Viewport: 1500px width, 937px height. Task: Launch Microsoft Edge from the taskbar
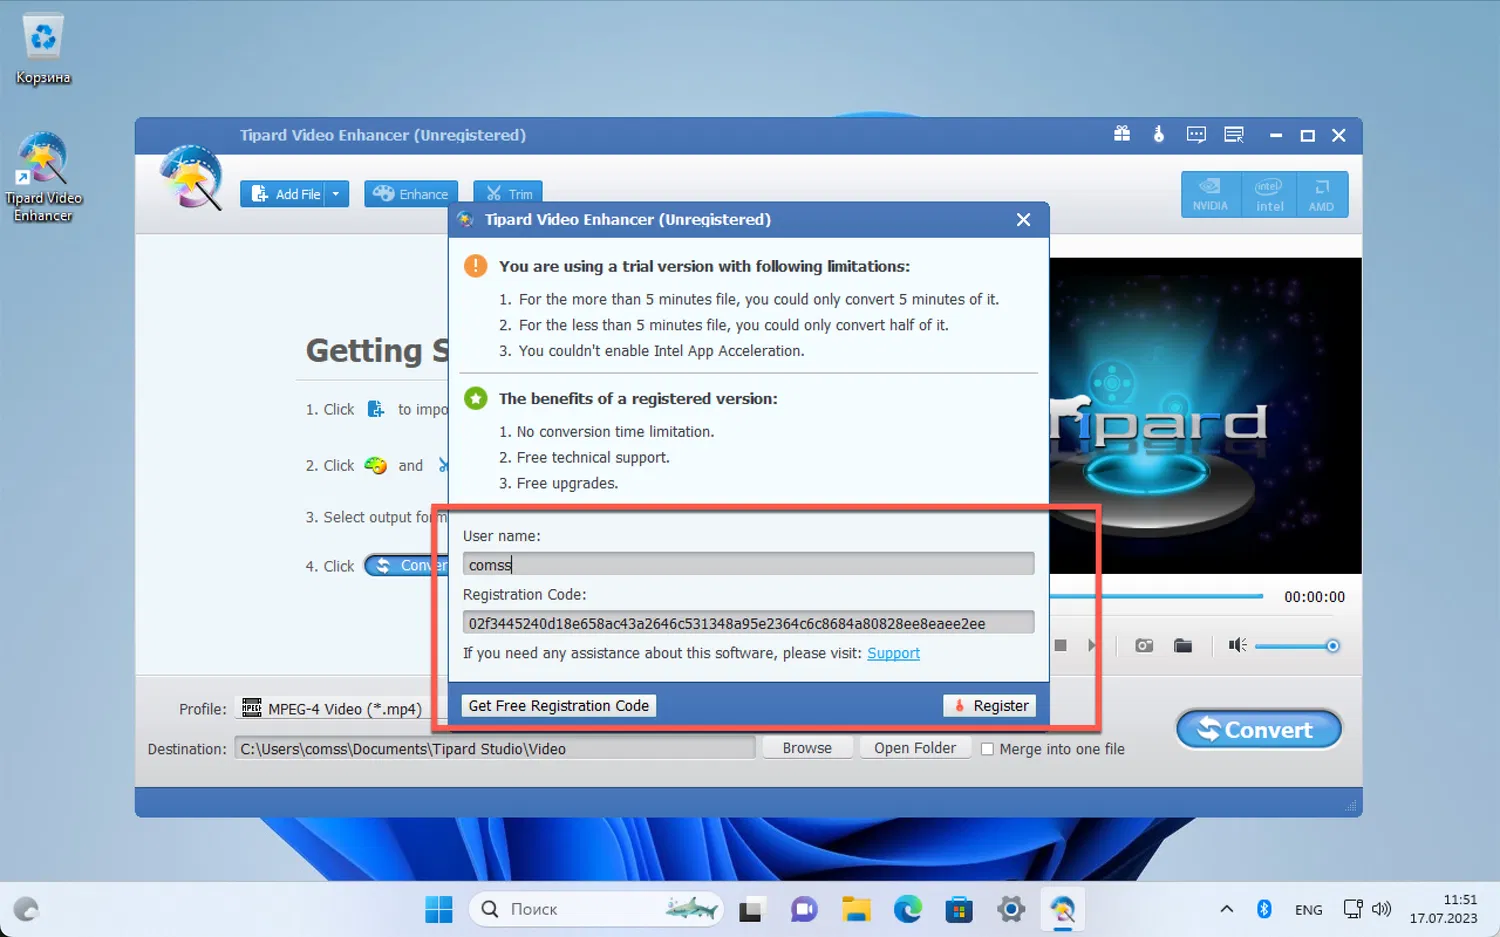(x=908, y=909)
